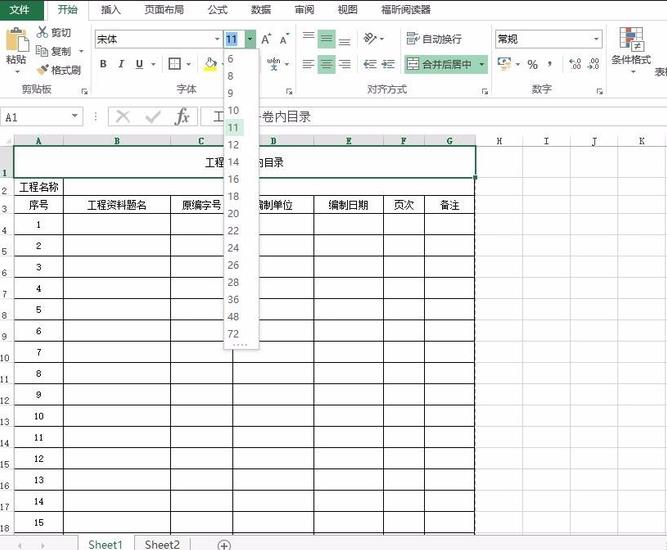Click the Paste icon

17,40
